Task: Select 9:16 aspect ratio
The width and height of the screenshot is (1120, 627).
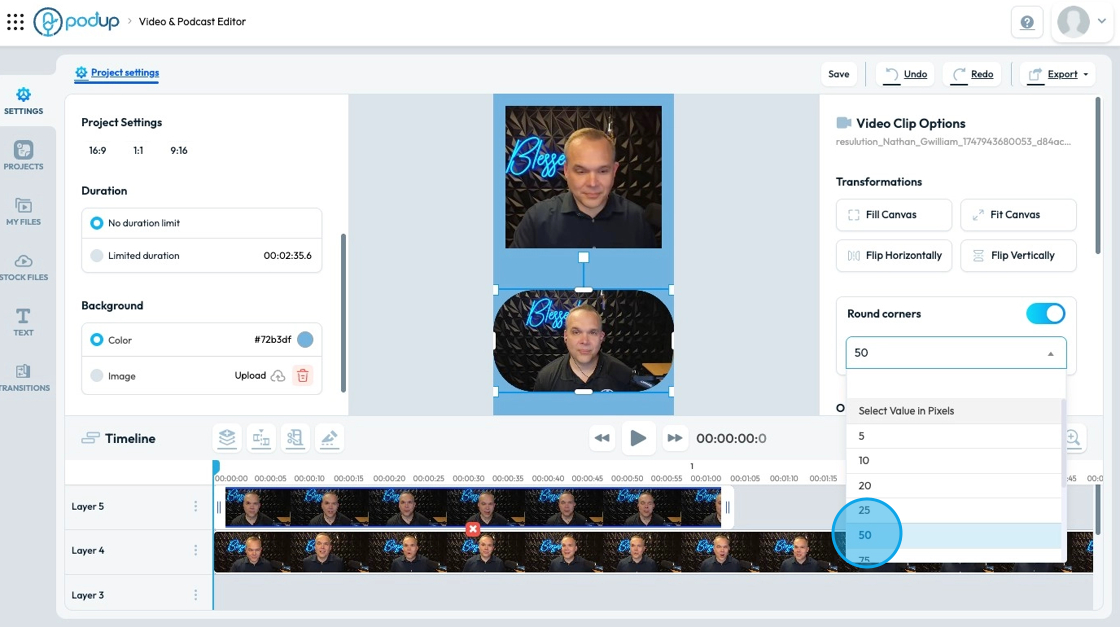Action: pos(179,151)
